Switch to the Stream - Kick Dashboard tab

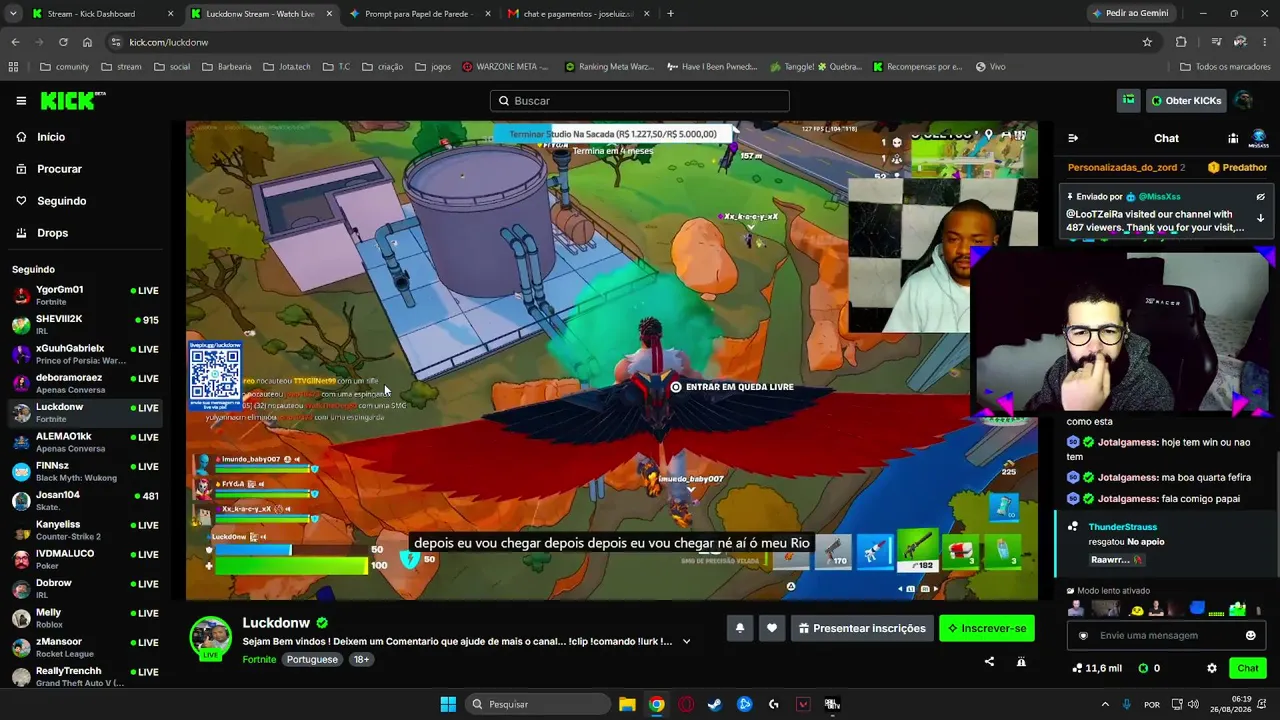[101, 14]
